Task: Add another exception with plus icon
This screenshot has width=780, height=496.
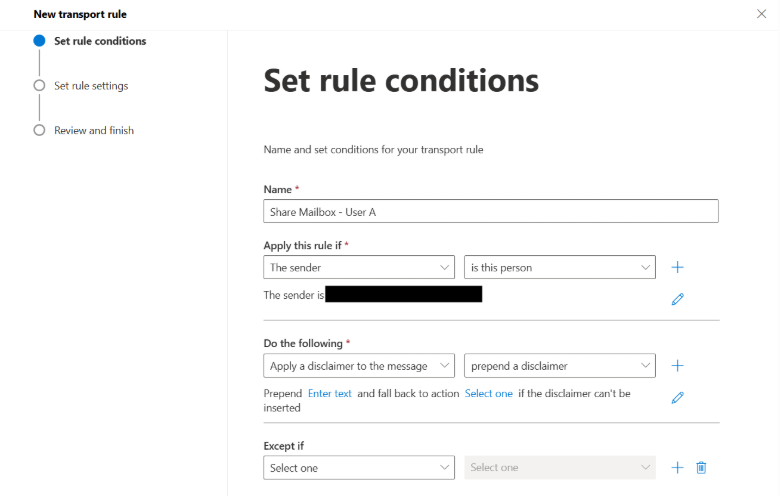Action: click(677, 467)
